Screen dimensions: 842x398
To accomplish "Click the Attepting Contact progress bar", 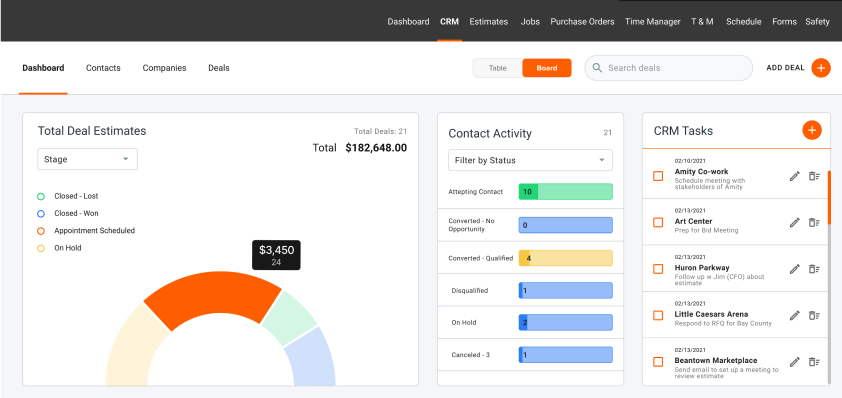I will 565,192.
